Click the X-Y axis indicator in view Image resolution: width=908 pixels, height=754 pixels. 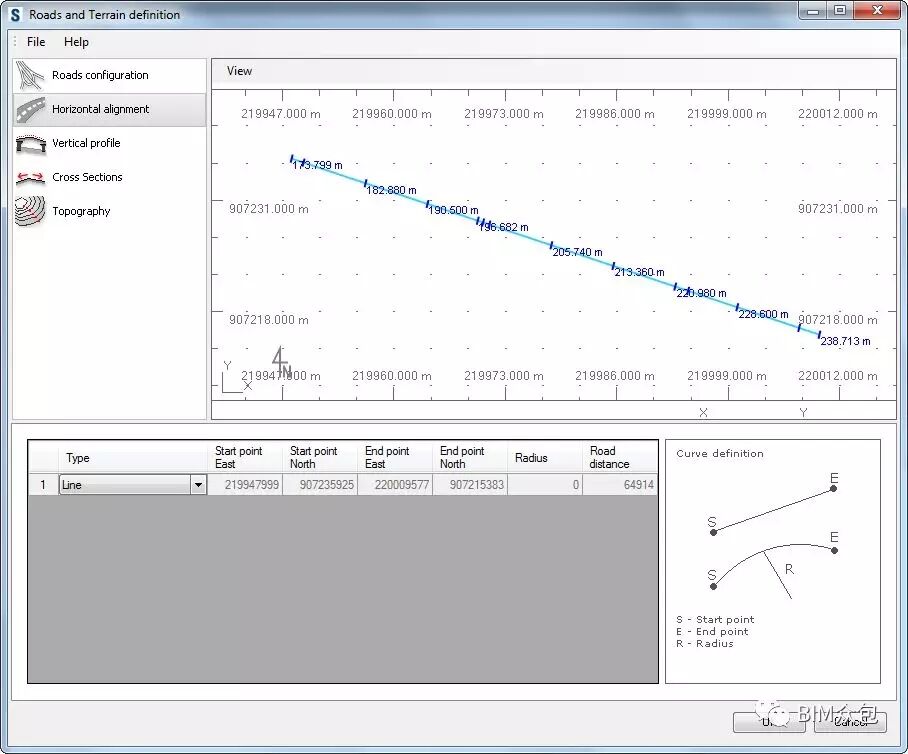tap(234, 378)
